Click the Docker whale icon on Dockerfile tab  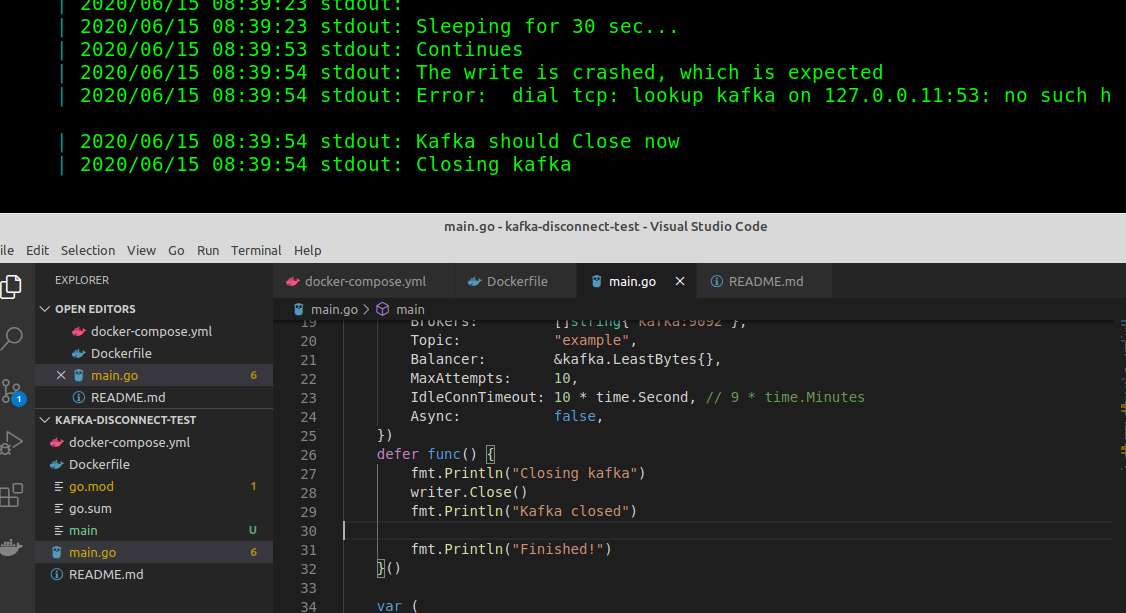click(x=474, y=281)
